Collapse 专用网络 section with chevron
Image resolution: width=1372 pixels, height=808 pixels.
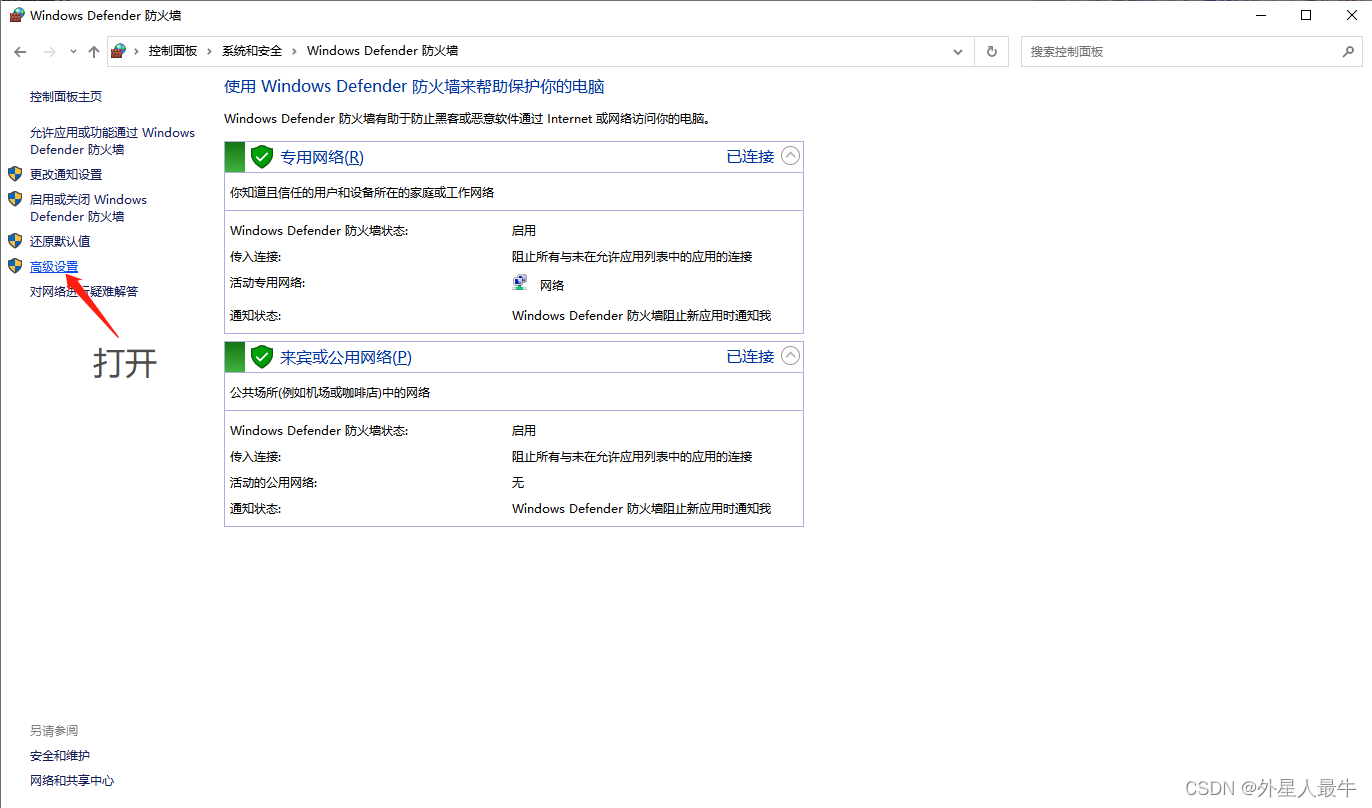point(791,156)
